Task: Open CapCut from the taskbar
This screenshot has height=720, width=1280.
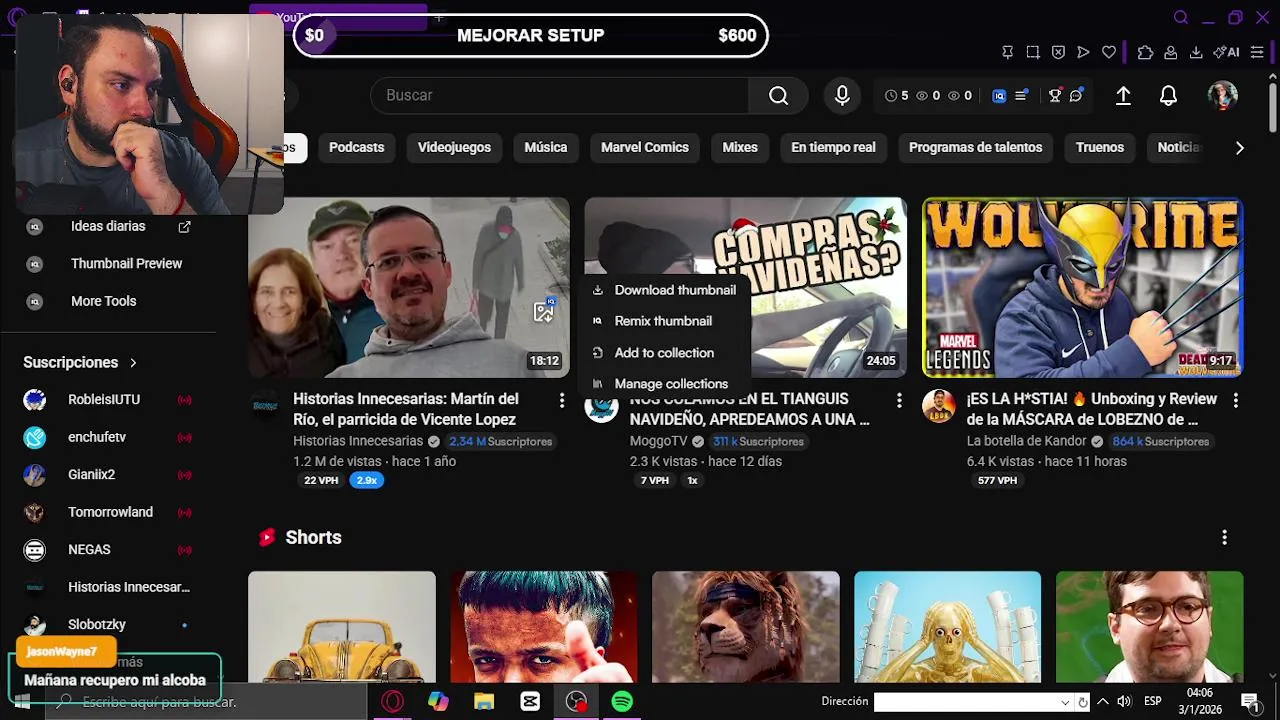Action: point(530,702)
